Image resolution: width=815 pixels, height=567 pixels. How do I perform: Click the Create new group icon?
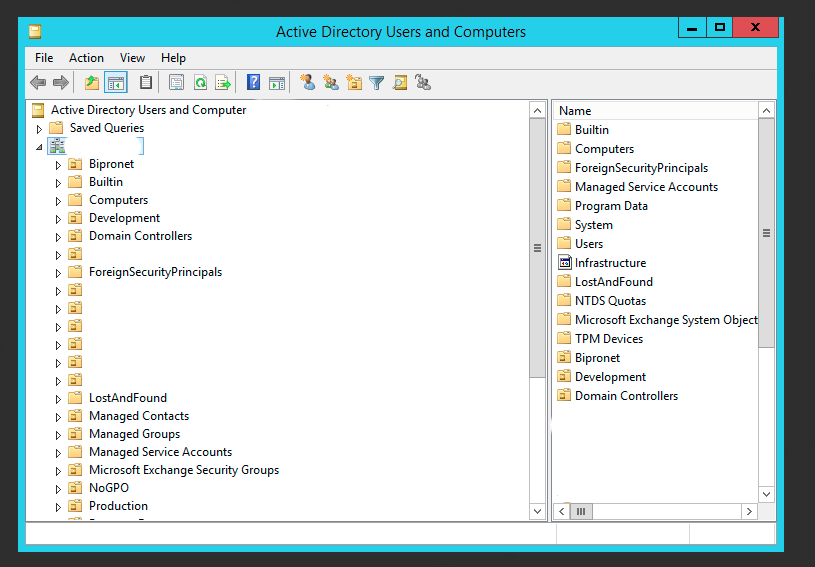click(x=330, y=83)
